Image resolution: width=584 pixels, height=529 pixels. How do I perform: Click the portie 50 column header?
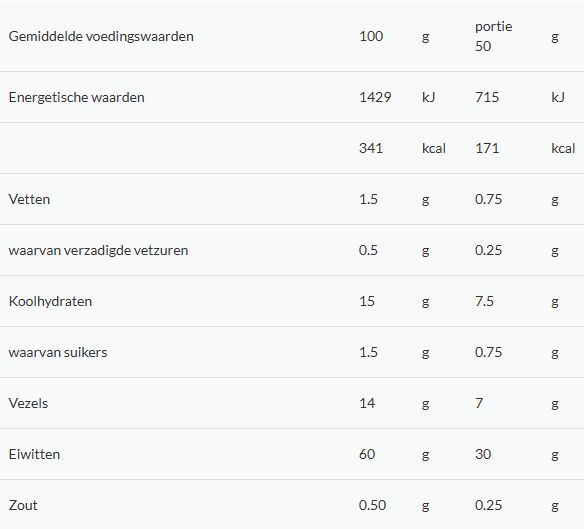coord(493,36)
